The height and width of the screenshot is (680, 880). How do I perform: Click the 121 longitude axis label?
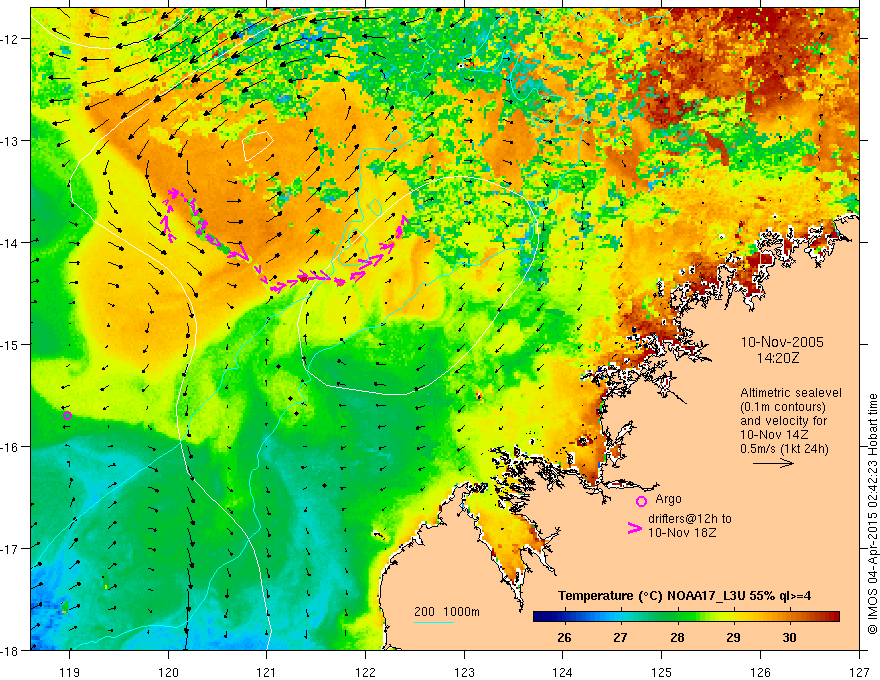click(x=267, y=672)
